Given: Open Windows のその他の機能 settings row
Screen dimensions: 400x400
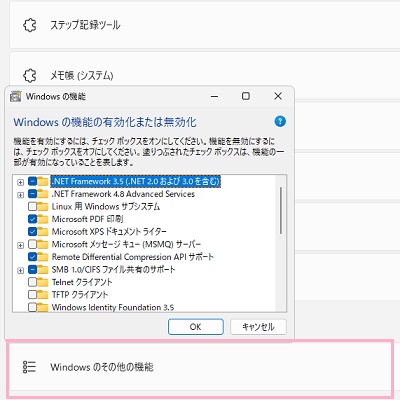Looking at the screenshot, I should (200, 367).
